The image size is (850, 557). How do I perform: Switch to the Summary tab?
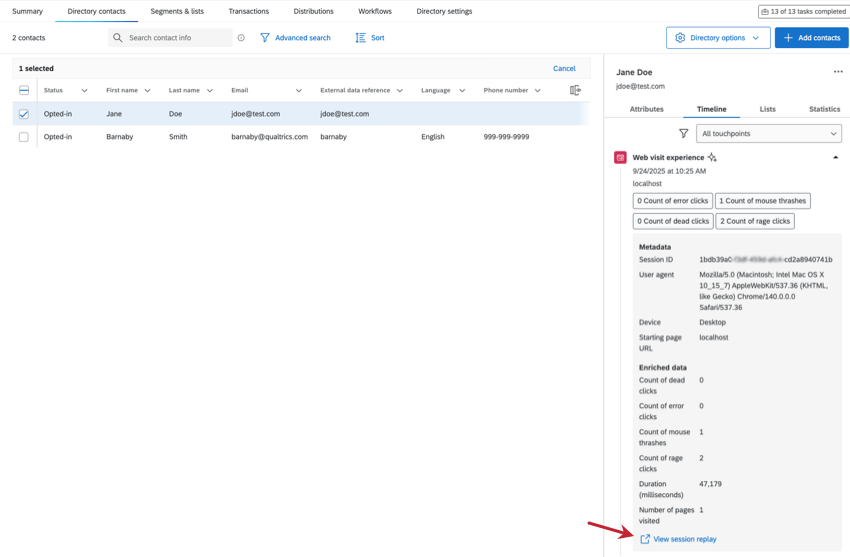pyautogui.click(x=28, y=11)
